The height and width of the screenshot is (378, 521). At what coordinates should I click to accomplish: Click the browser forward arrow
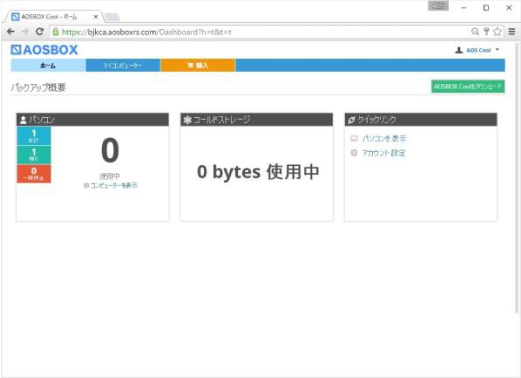[25, 32]
